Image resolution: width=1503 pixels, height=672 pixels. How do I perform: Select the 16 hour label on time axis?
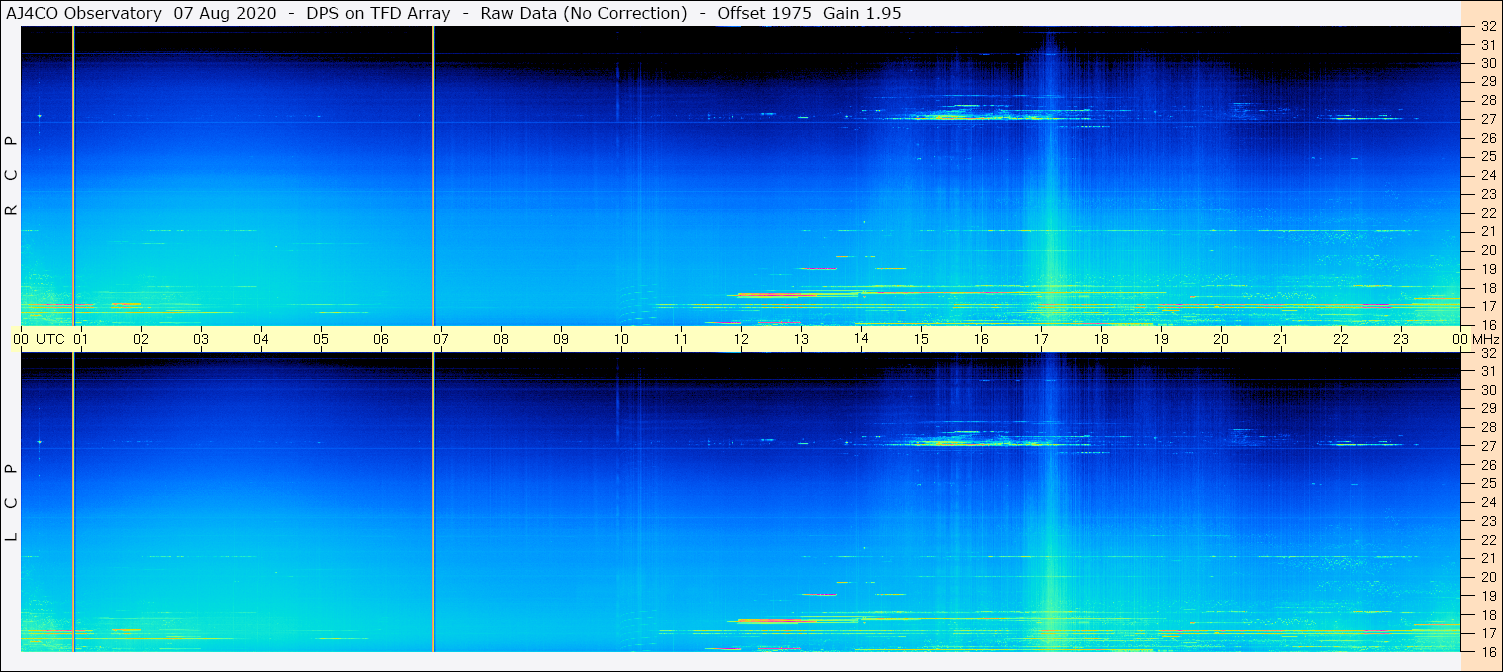[981, 339]
